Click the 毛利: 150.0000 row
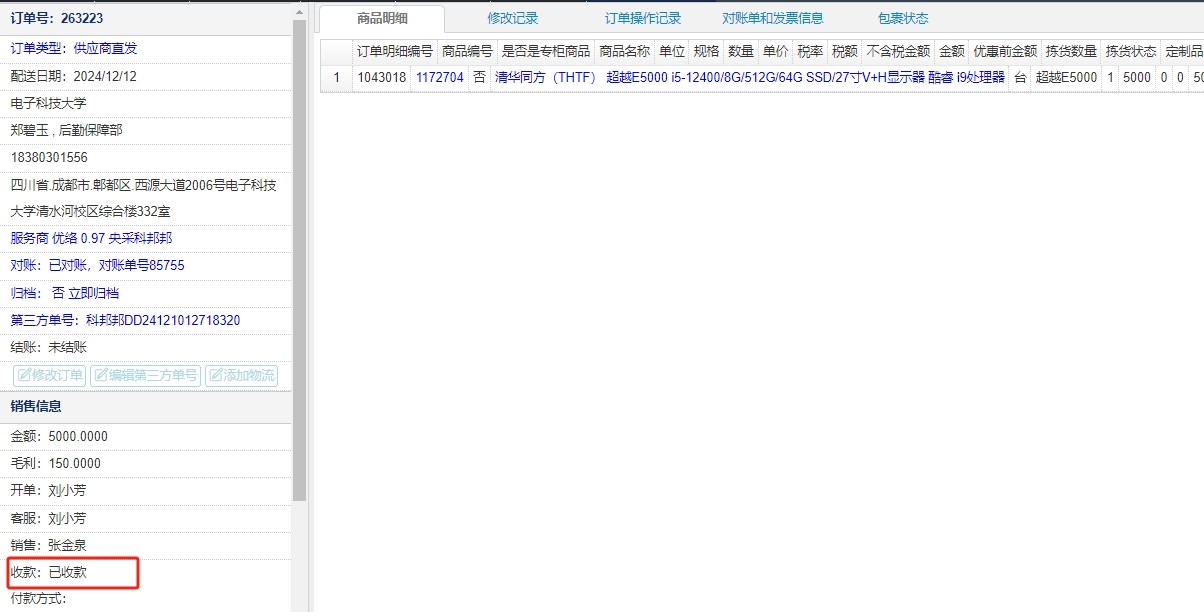Screen dimensions: 1204x612 pos(146,463)
